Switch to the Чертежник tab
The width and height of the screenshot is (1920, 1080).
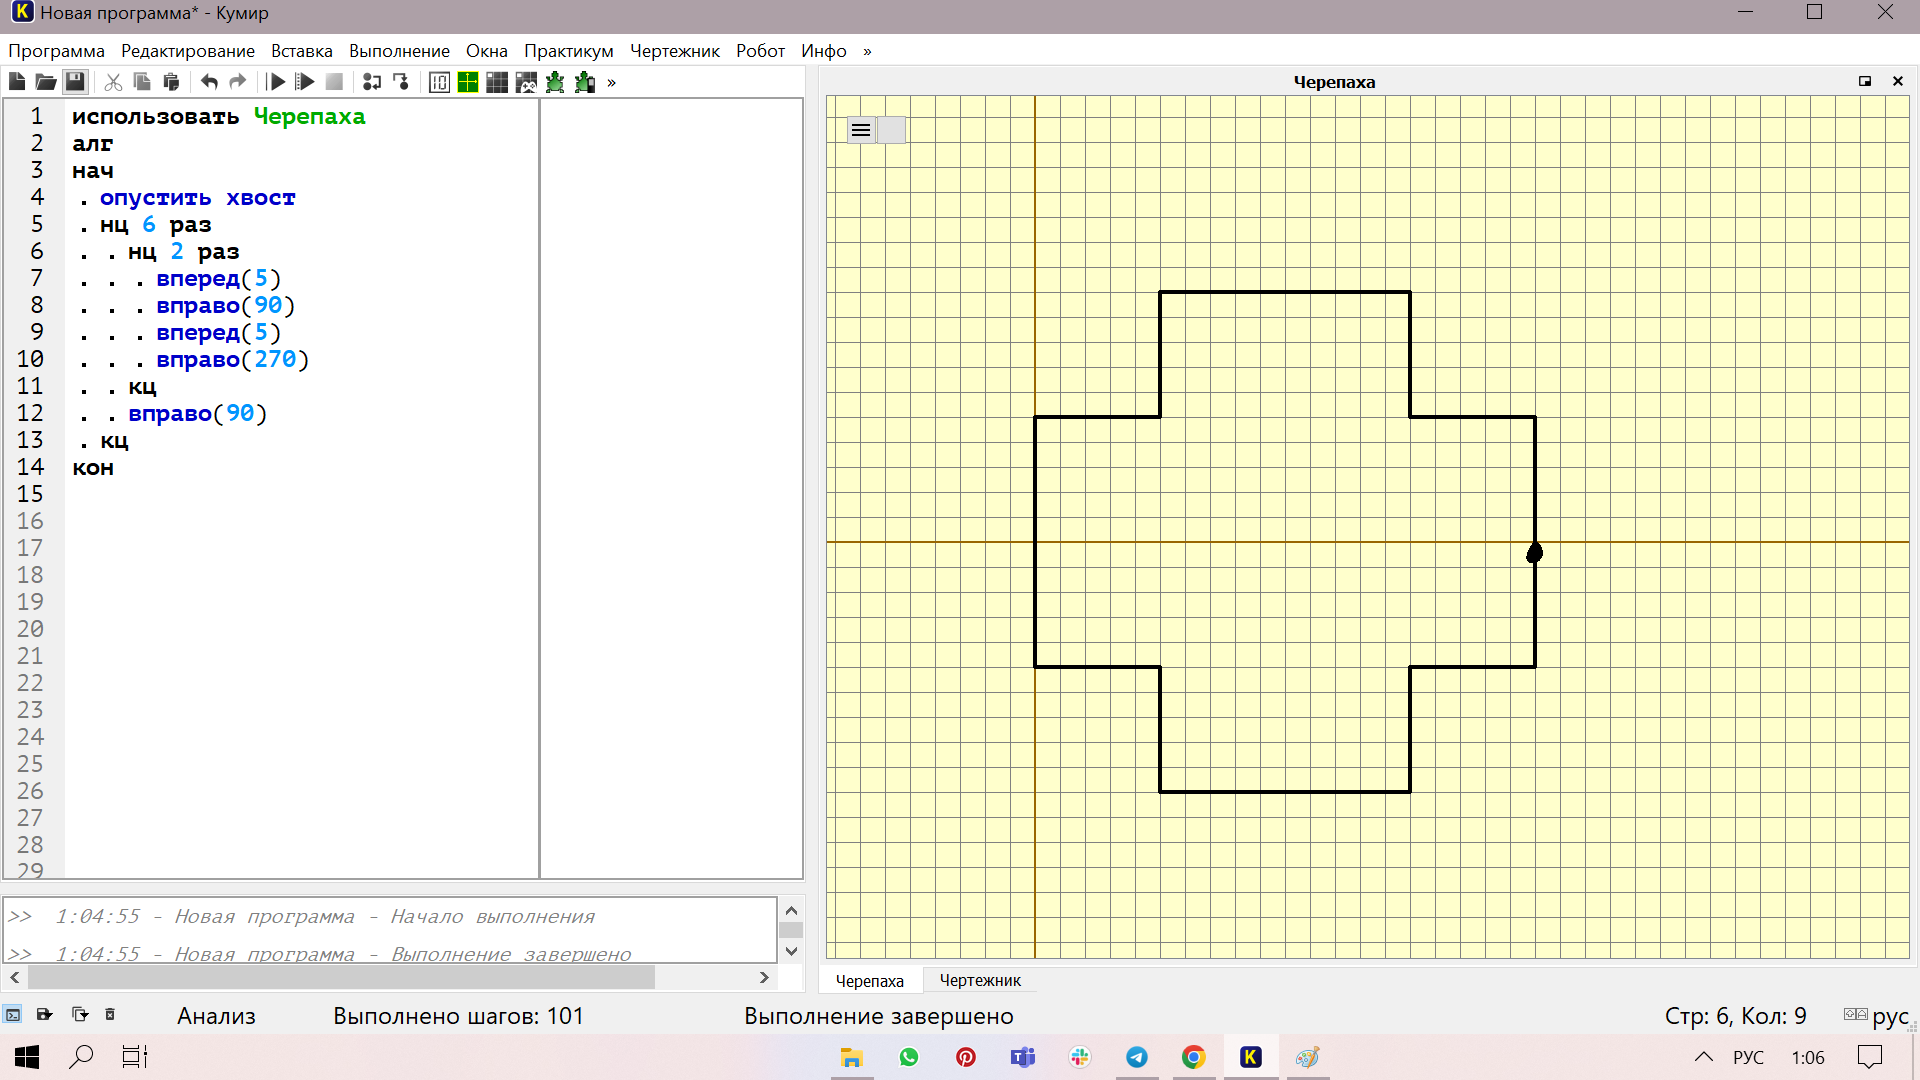[980, 981]
